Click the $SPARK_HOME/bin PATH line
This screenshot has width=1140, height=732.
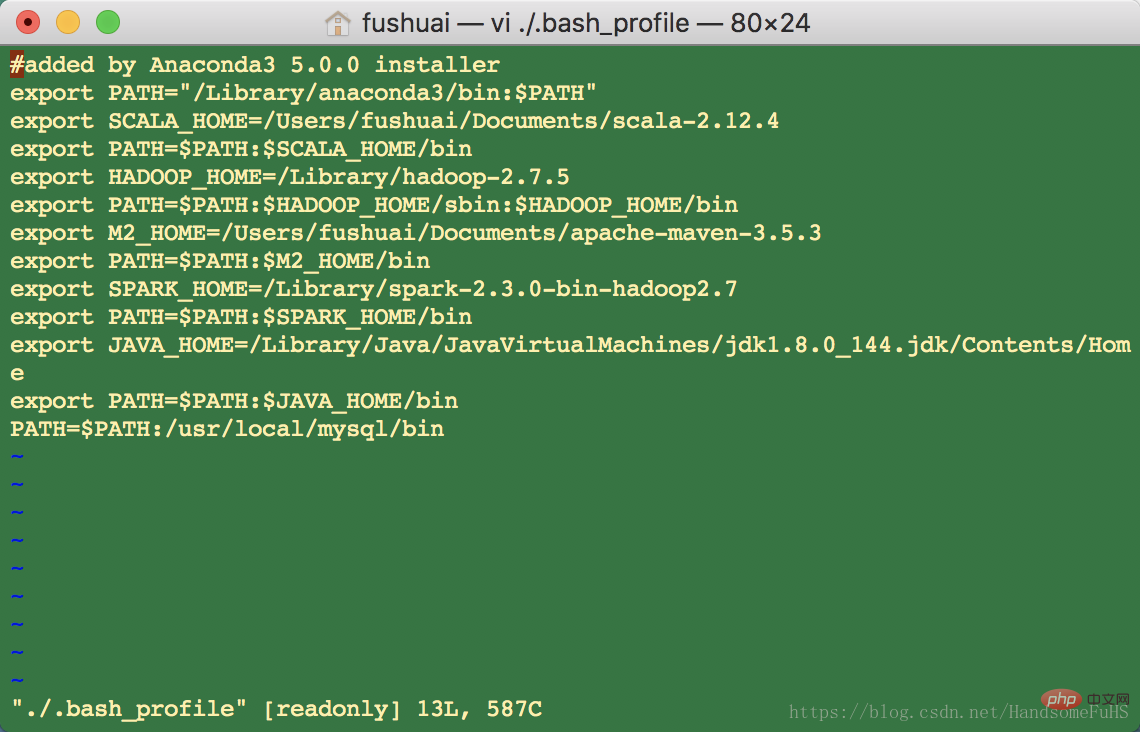point(241,317)
